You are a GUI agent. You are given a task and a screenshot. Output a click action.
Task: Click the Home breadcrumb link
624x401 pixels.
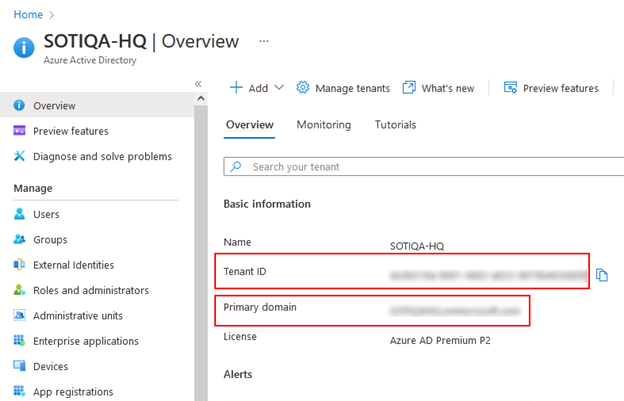[28, 14]
